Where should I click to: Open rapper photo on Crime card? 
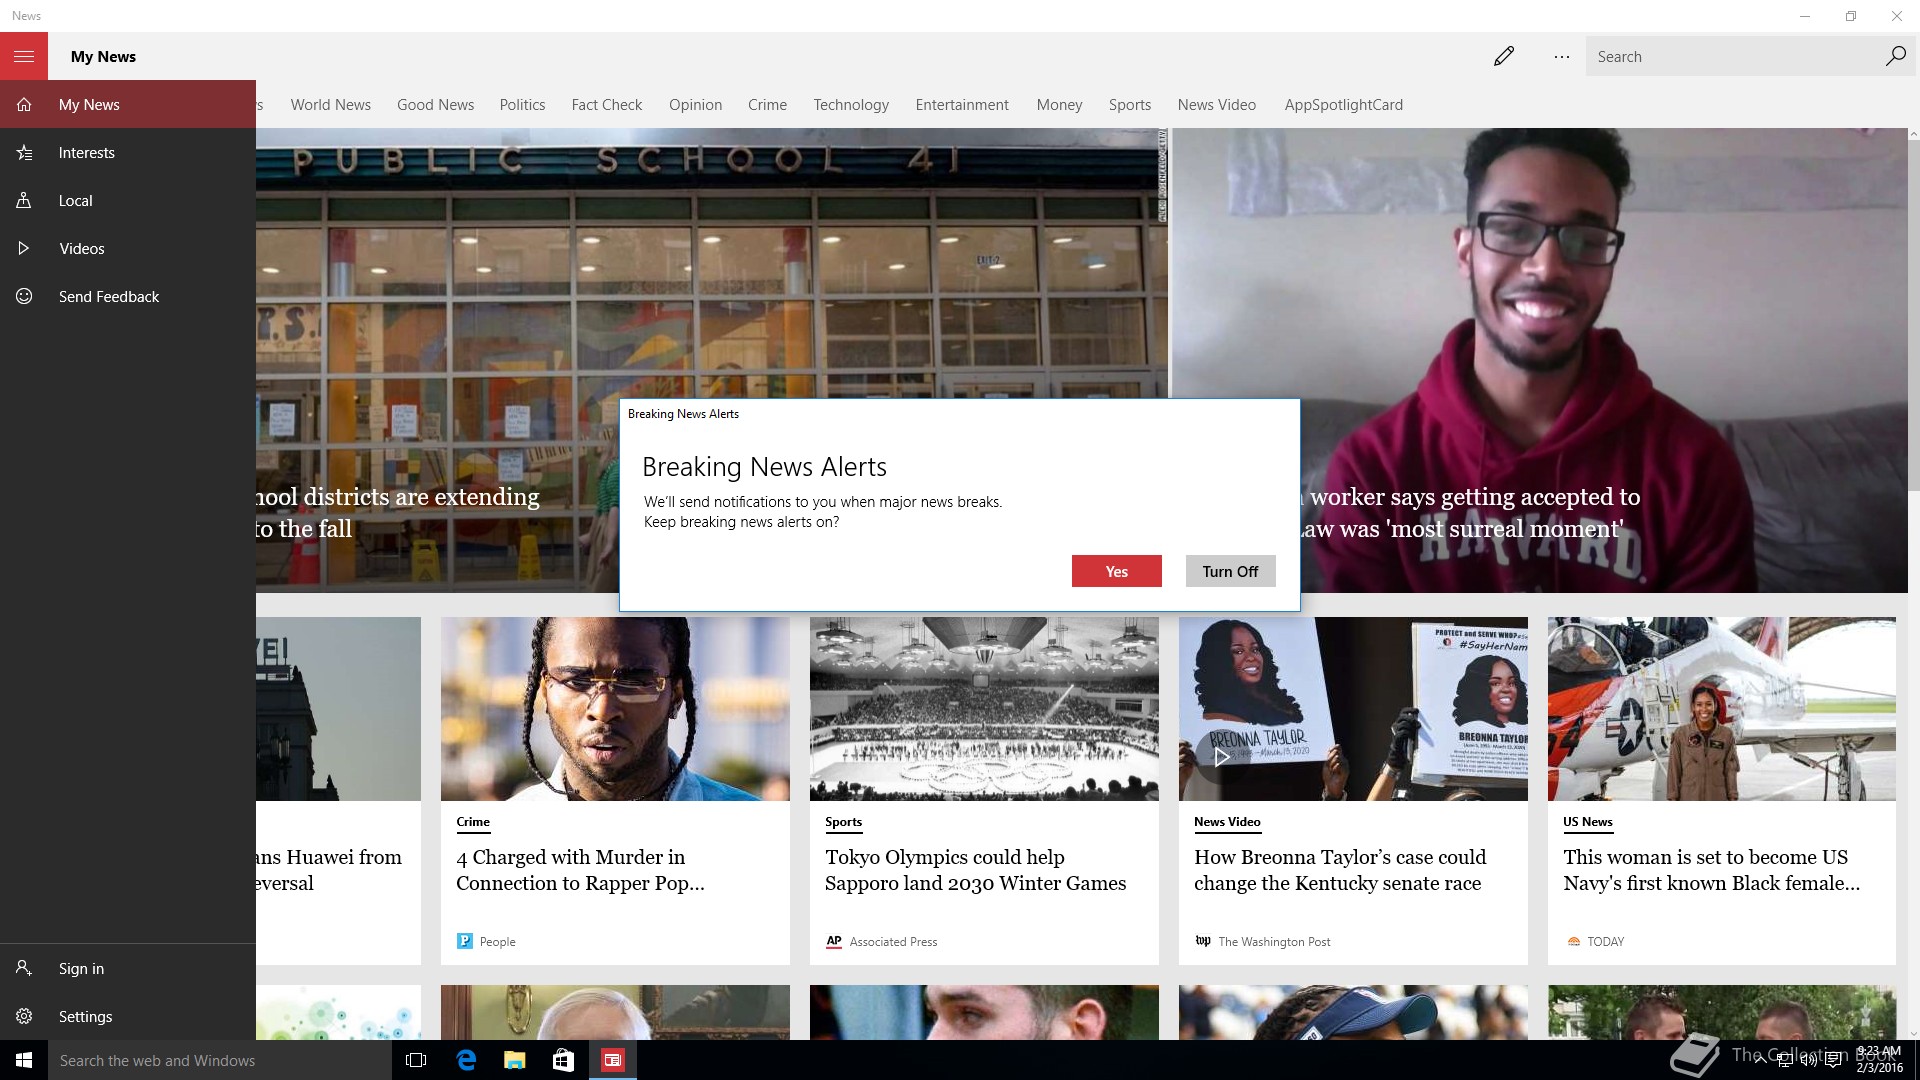615,708
